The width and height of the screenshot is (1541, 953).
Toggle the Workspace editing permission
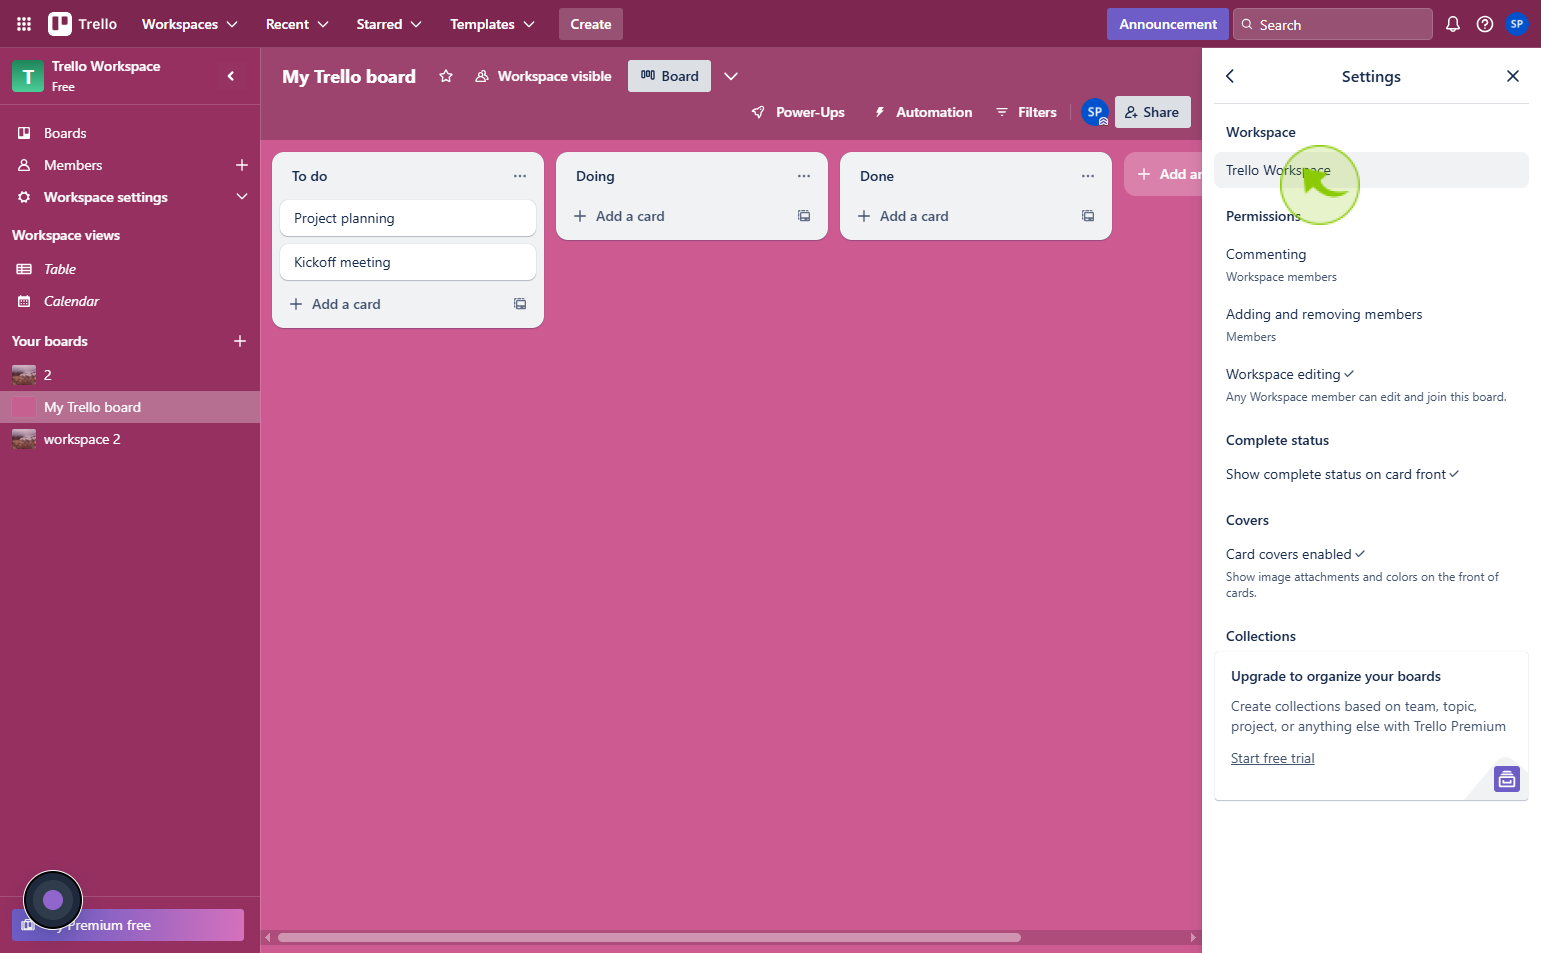coord(1371,385)
